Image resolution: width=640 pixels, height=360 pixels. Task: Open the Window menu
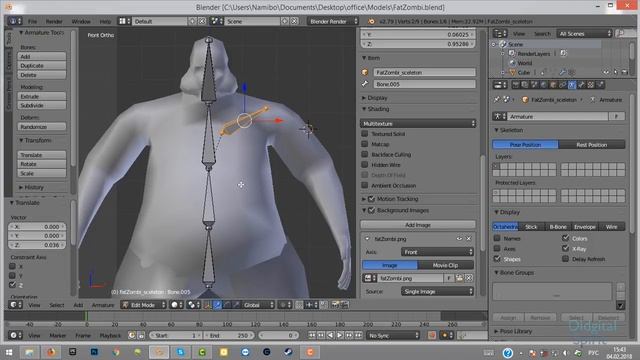81,21
